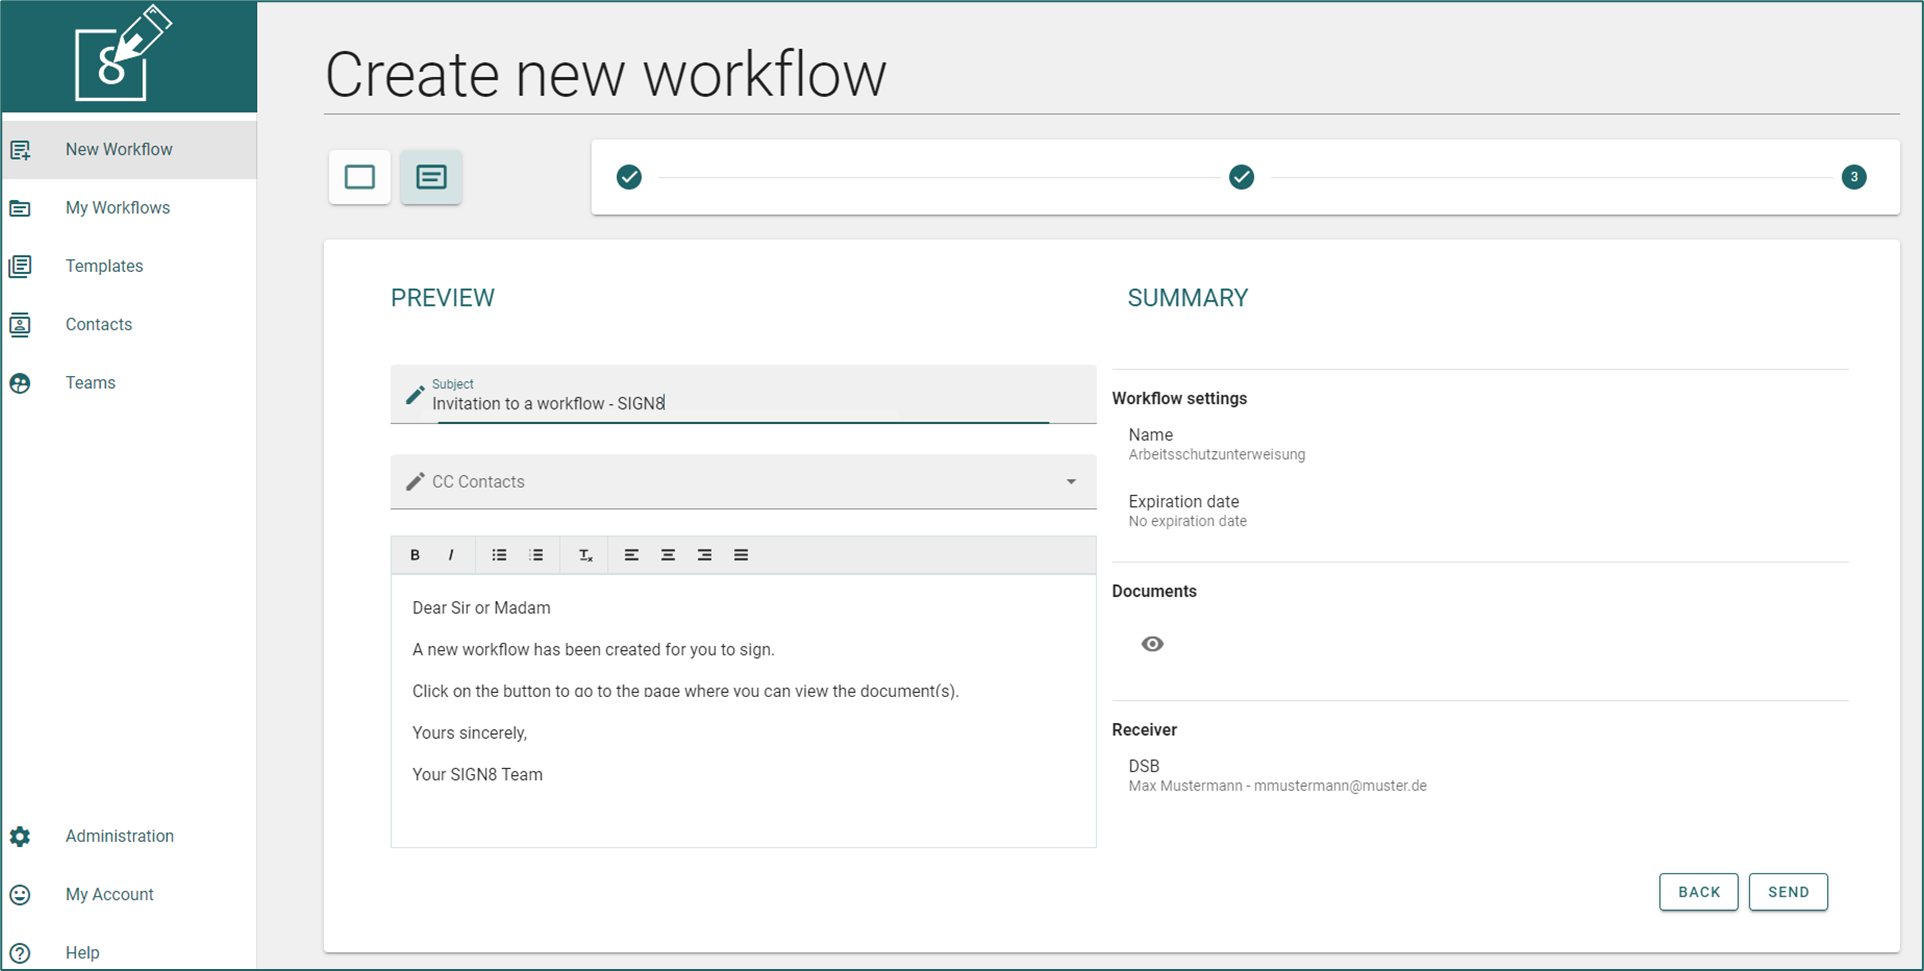
Task: Toggle bold formatting
Action: [415, 555]
